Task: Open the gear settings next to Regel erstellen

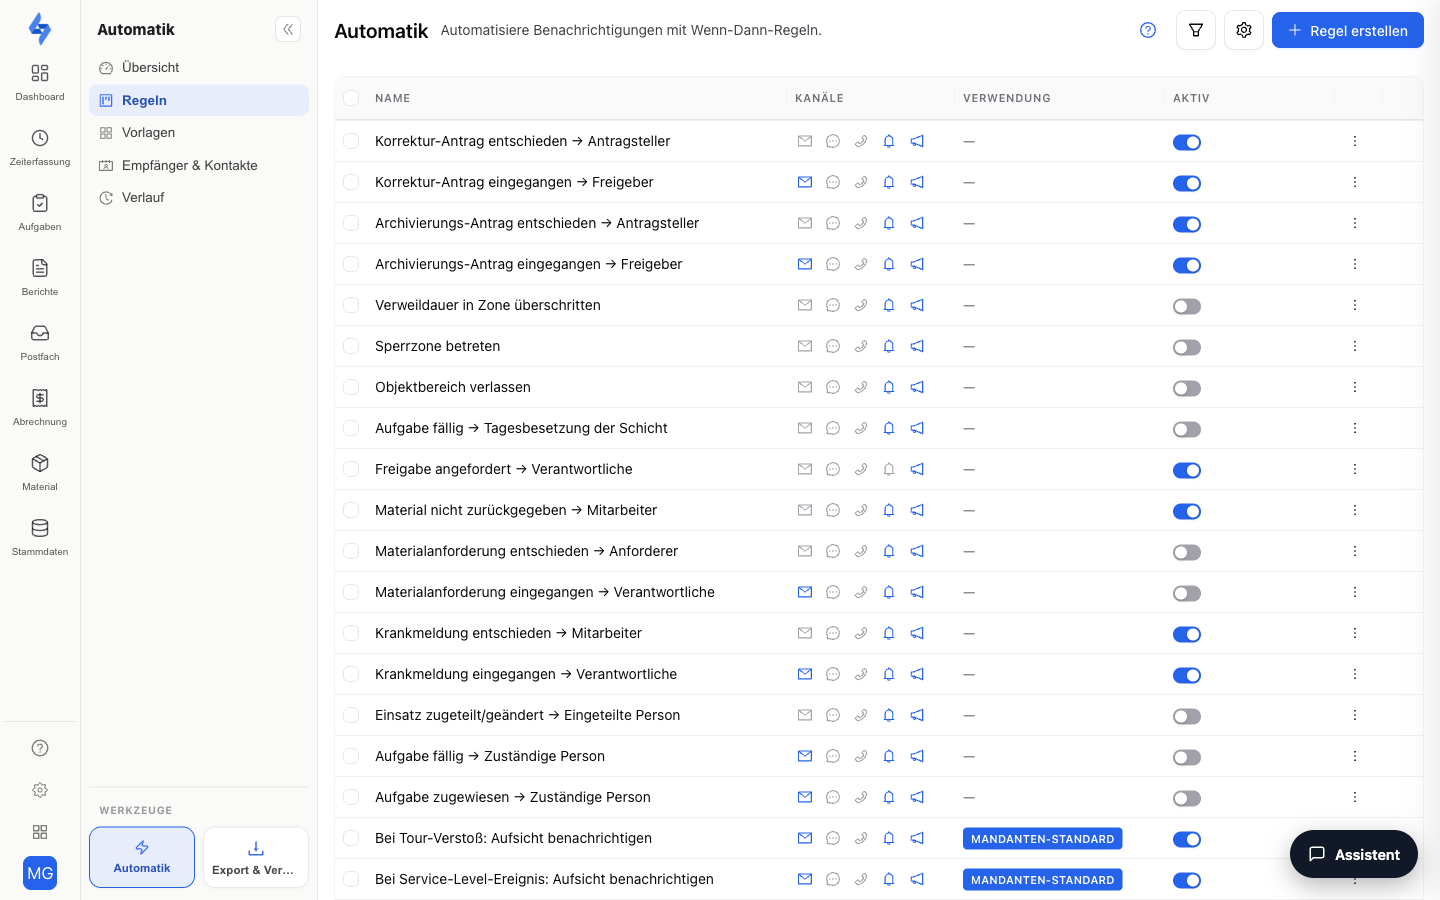Action: (1244, 30)
